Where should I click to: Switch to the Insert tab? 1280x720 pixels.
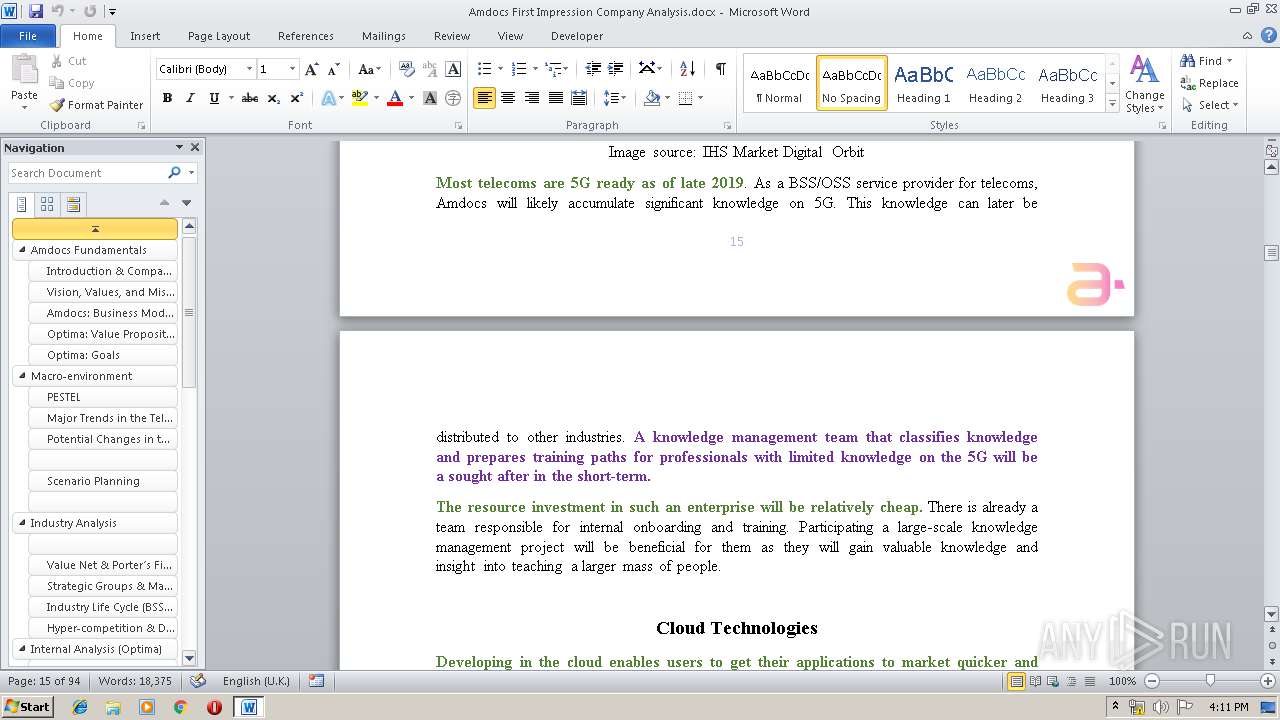tap(145, 36)
